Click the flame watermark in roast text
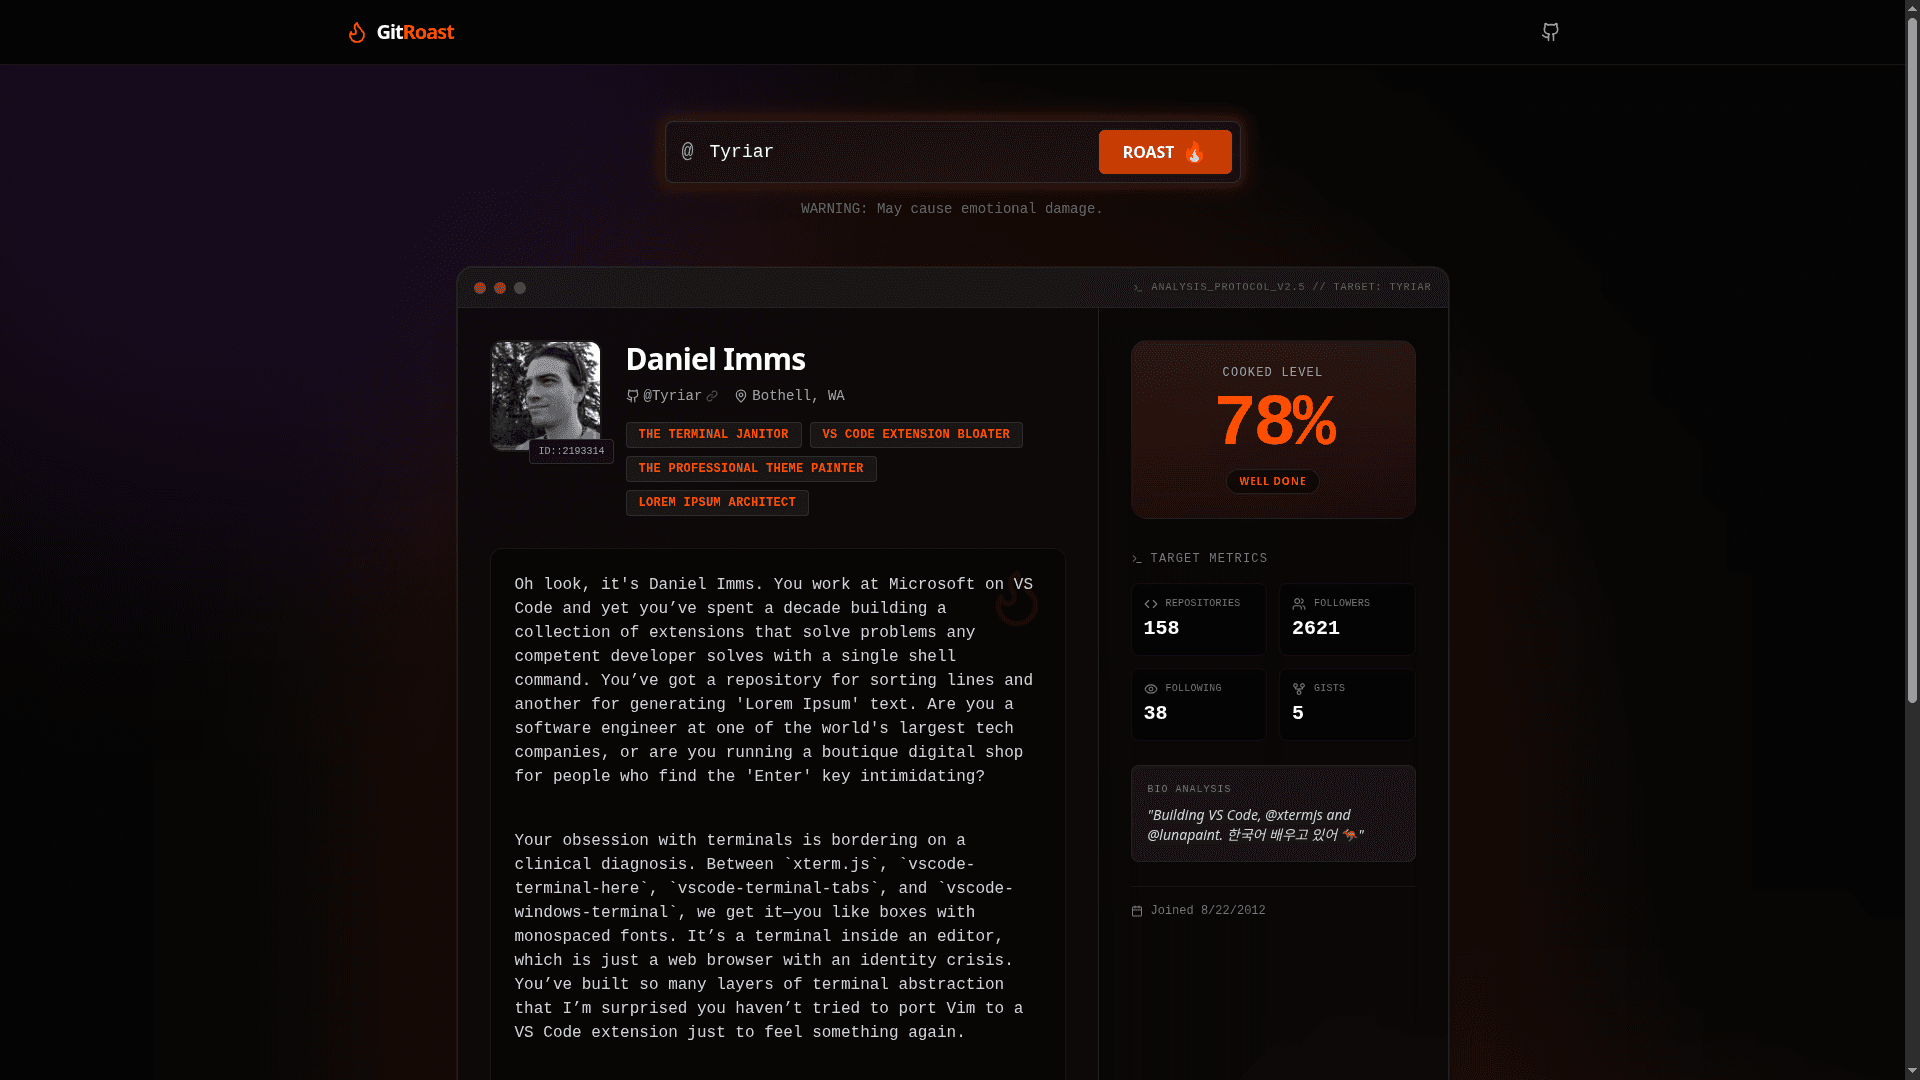The width and height of the screenshot is (1920, 1080). click(x=1017, y=599)
